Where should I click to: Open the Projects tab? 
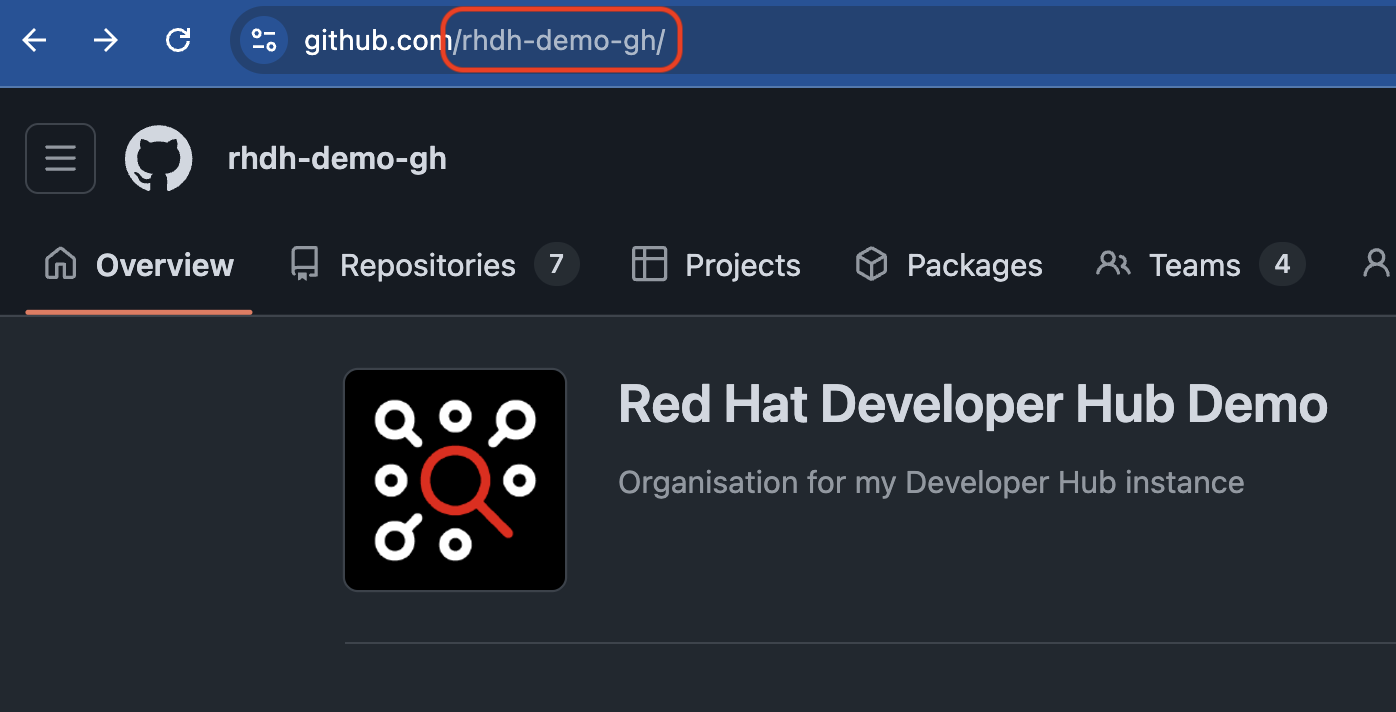(x=716, y=265)
